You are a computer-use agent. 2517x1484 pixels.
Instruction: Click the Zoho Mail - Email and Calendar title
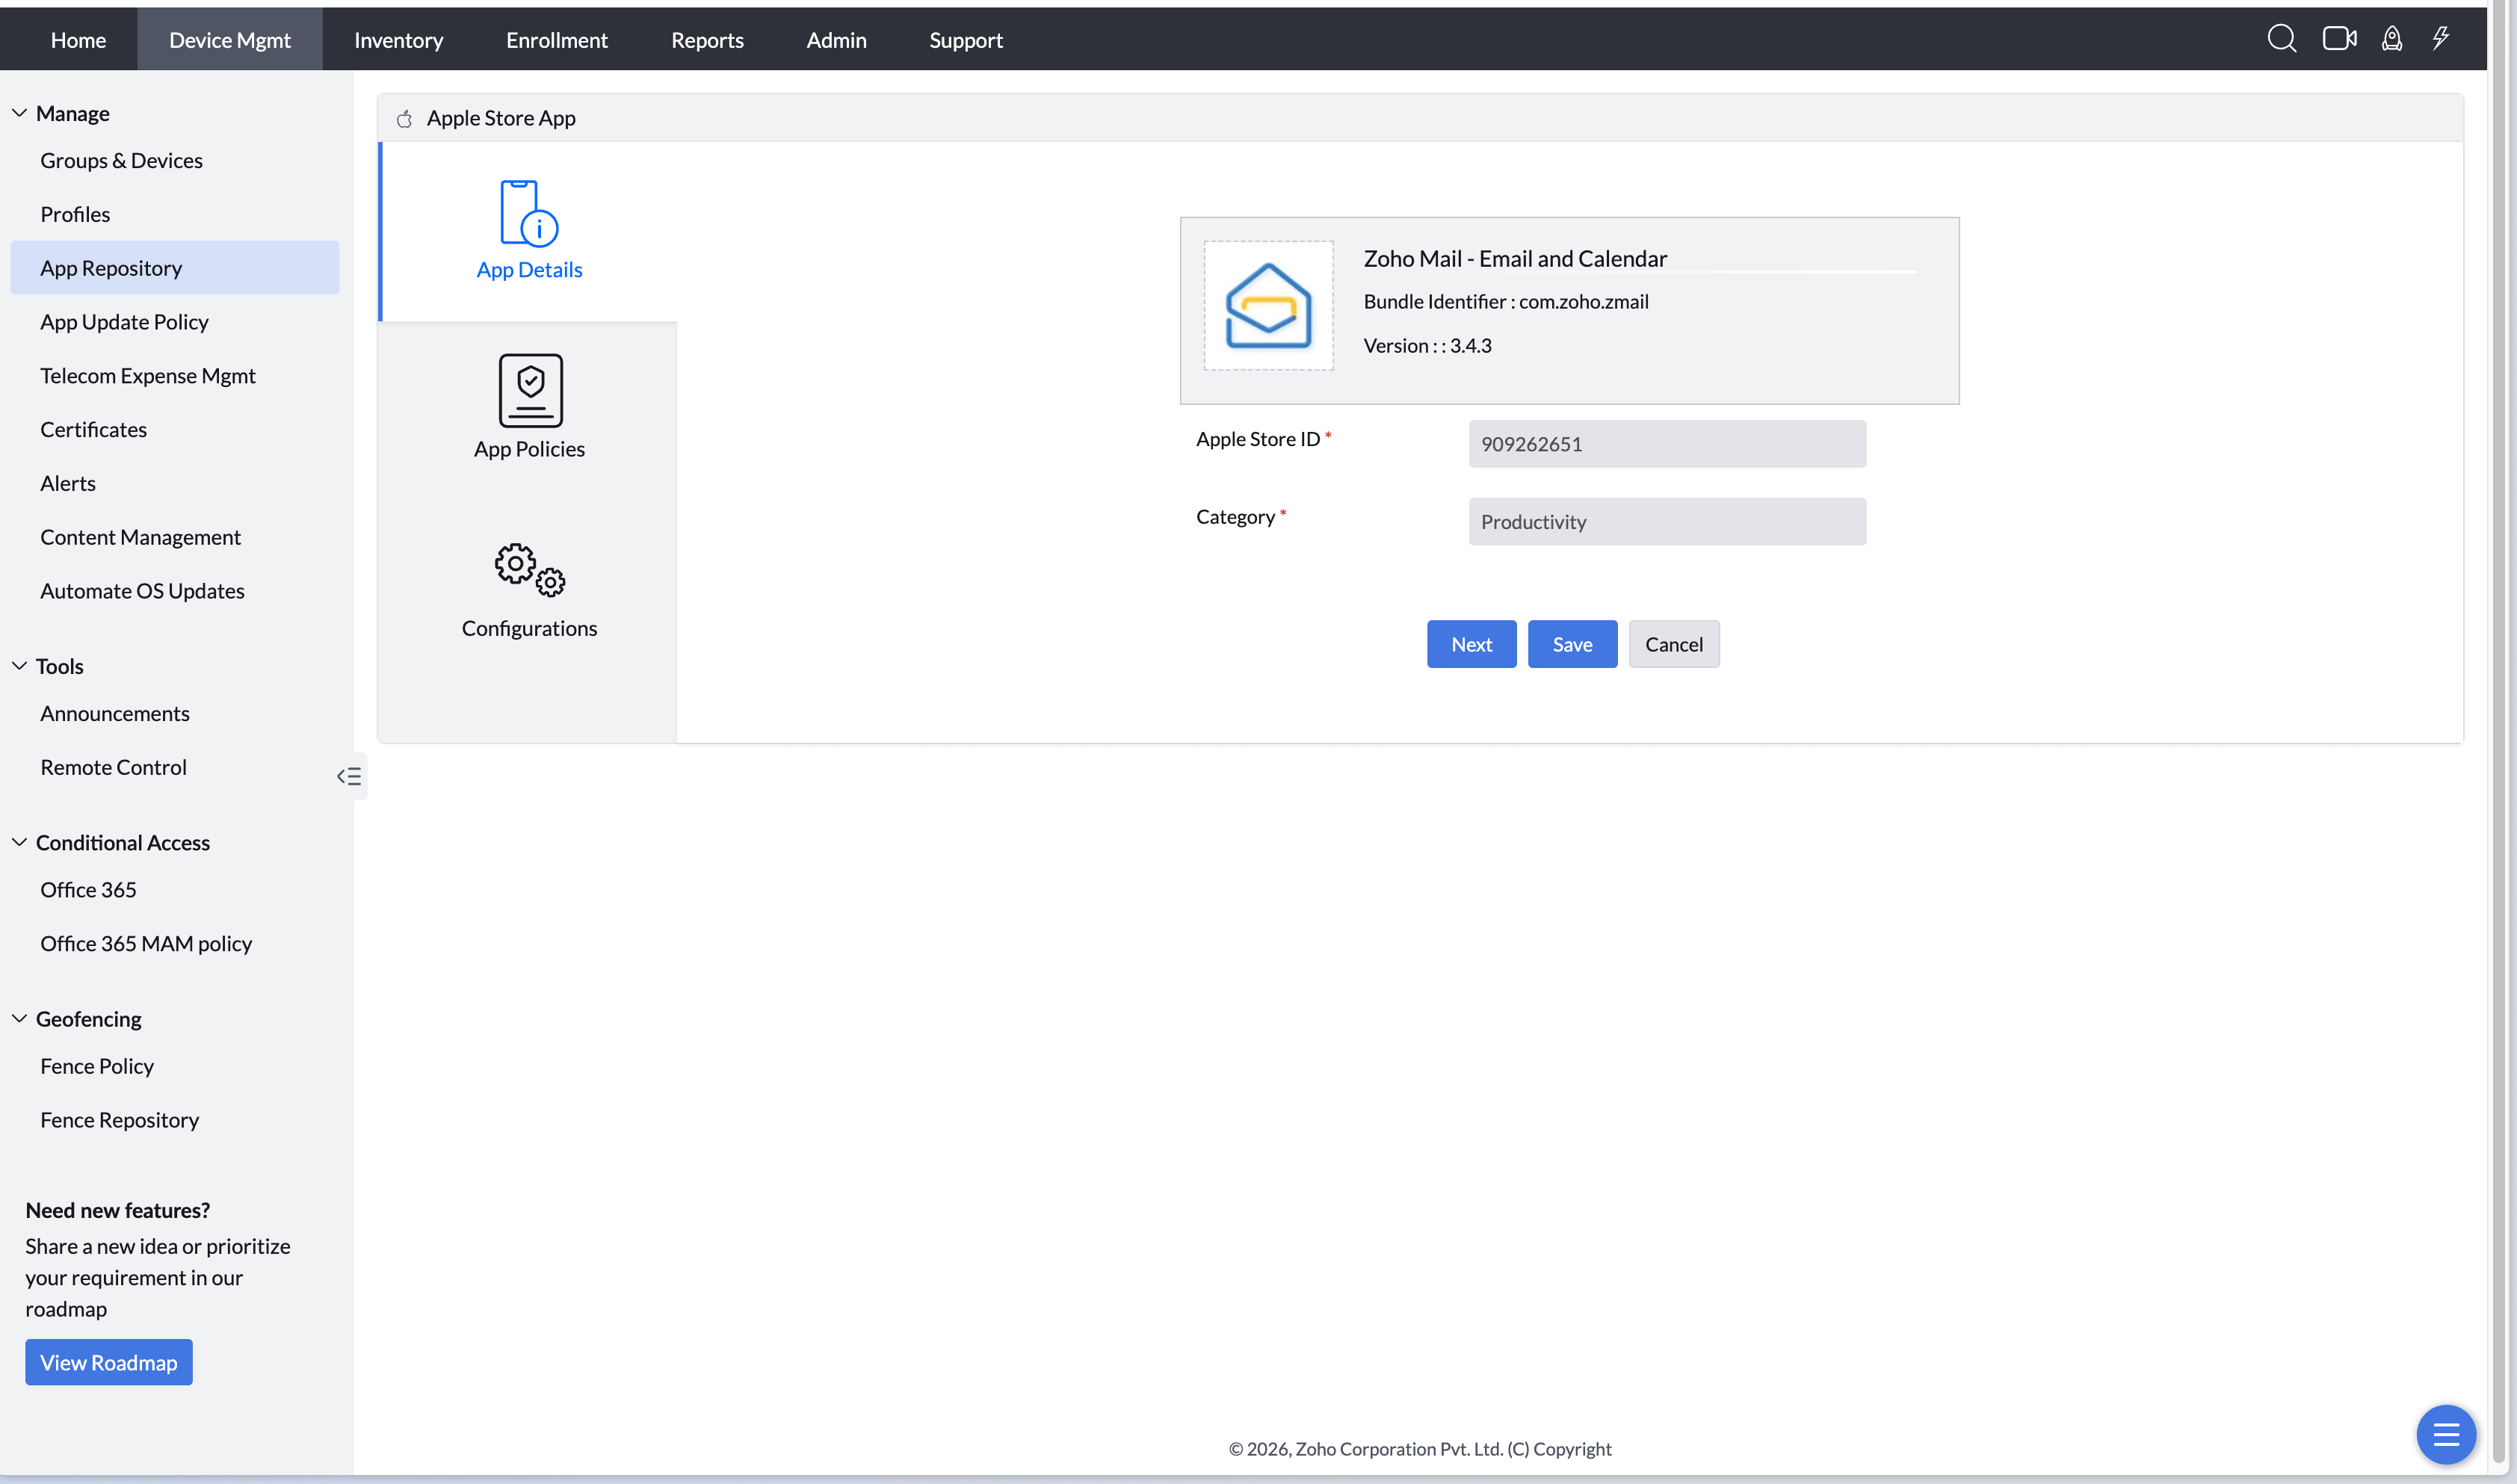tap(1515, 258)
